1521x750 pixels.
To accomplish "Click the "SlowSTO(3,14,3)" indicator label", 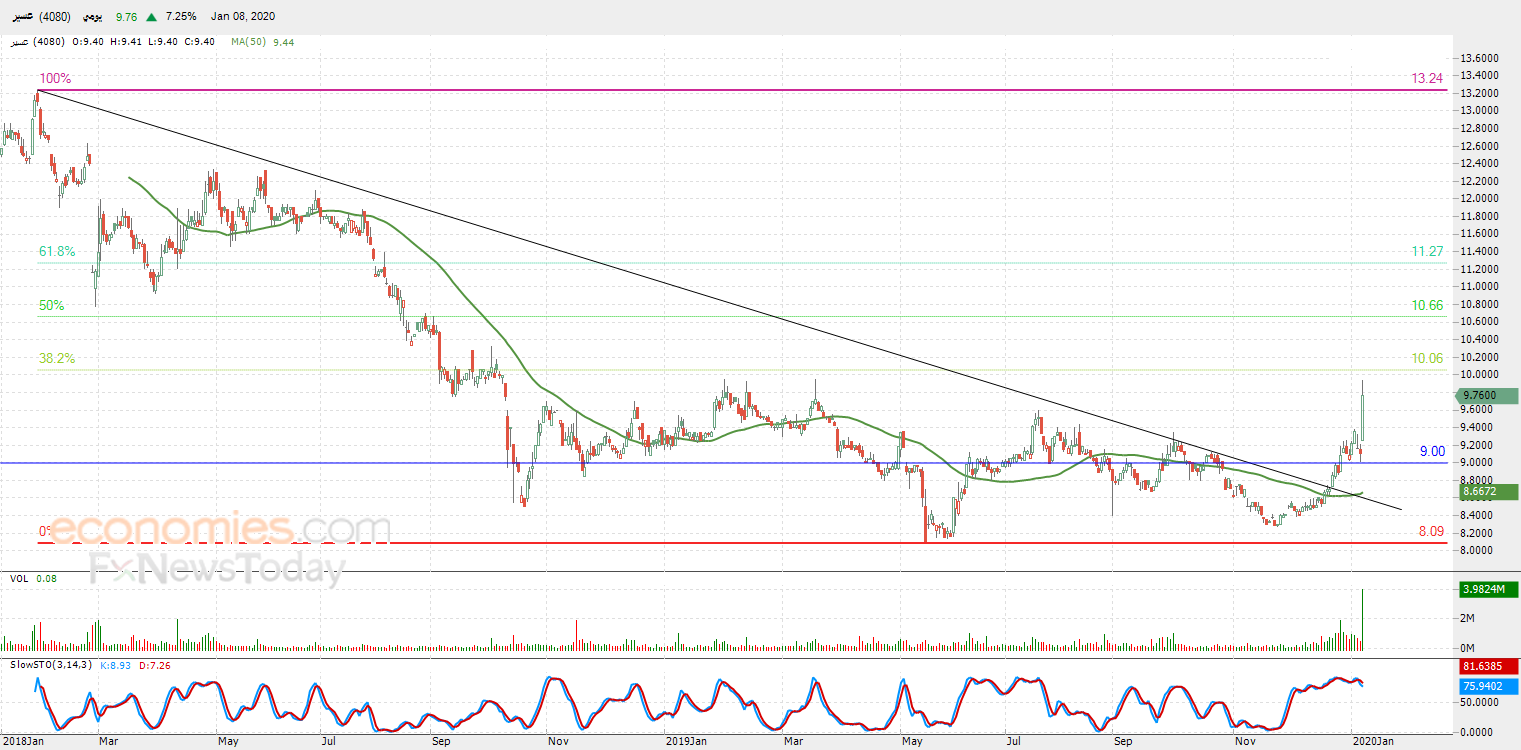I will (50, 664).
